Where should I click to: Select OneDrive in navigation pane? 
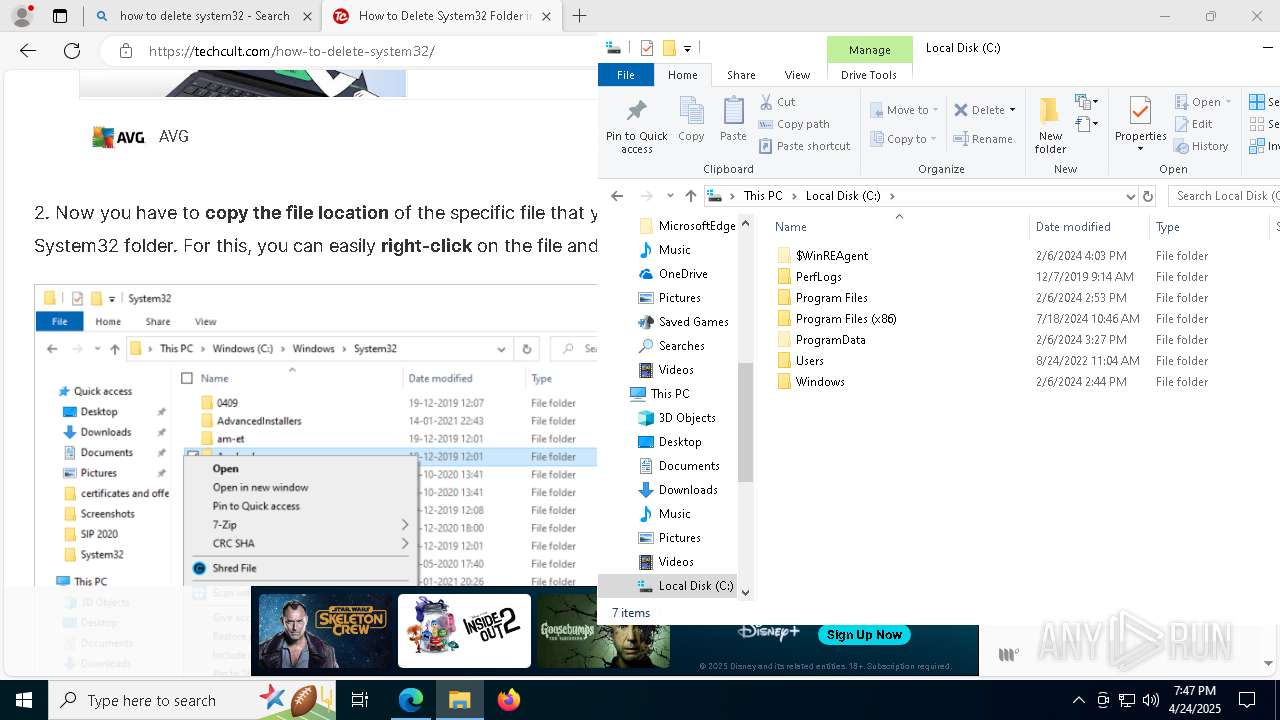tap(683, 274)
